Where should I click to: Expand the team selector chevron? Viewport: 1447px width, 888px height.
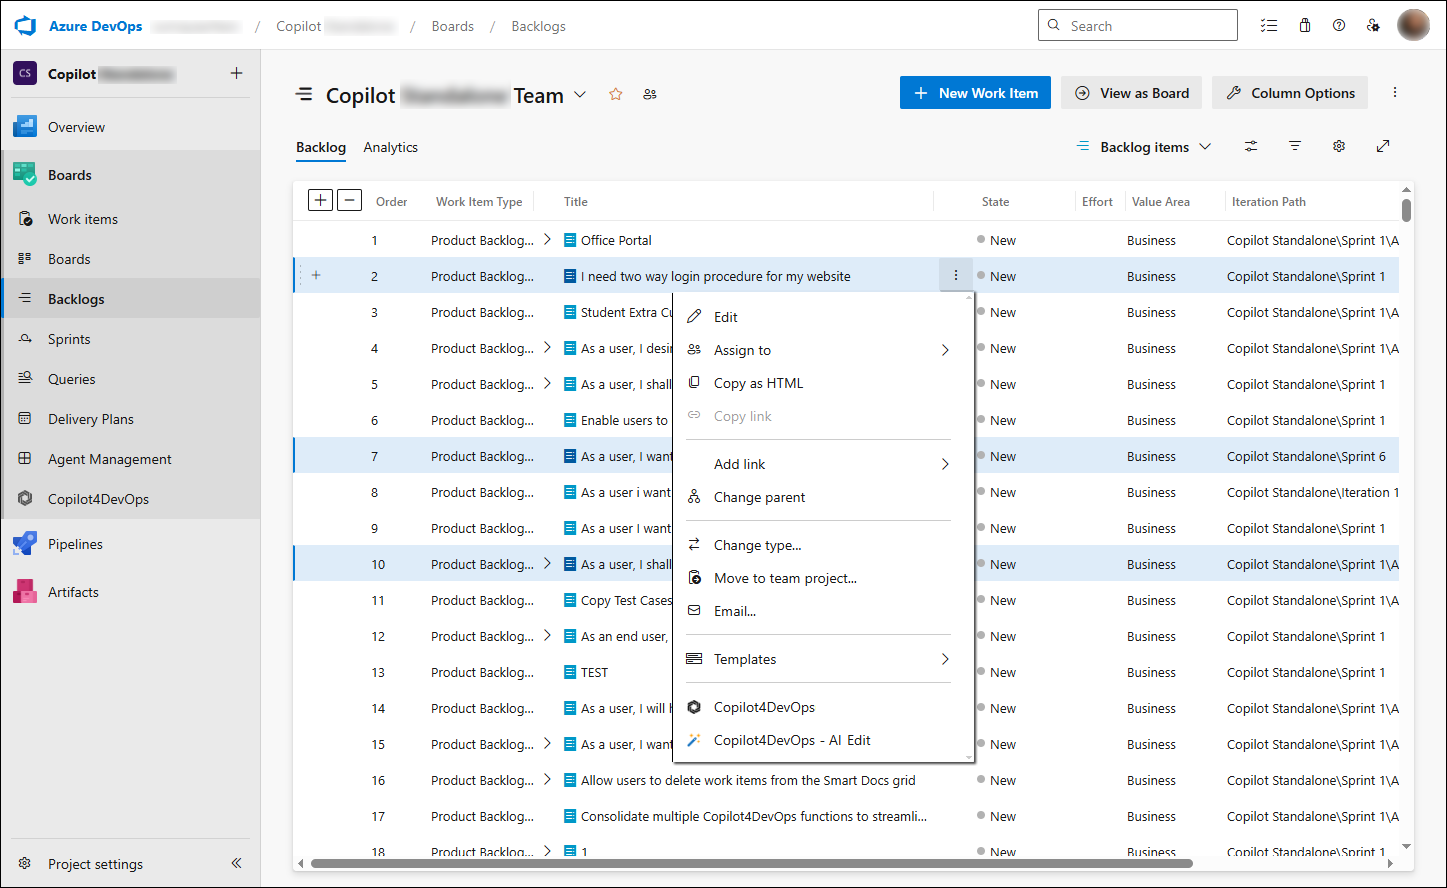[x=580, y=95]
